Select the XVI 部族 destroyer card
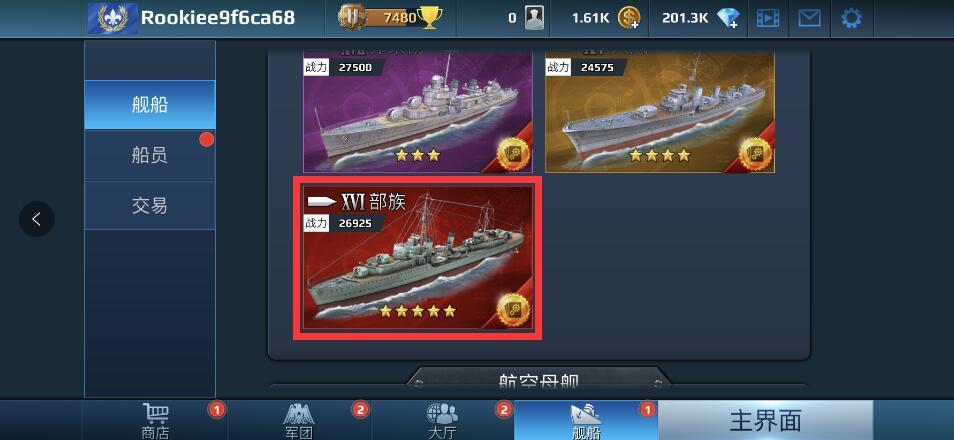This screenshot has width=954, height=440. 417,258
